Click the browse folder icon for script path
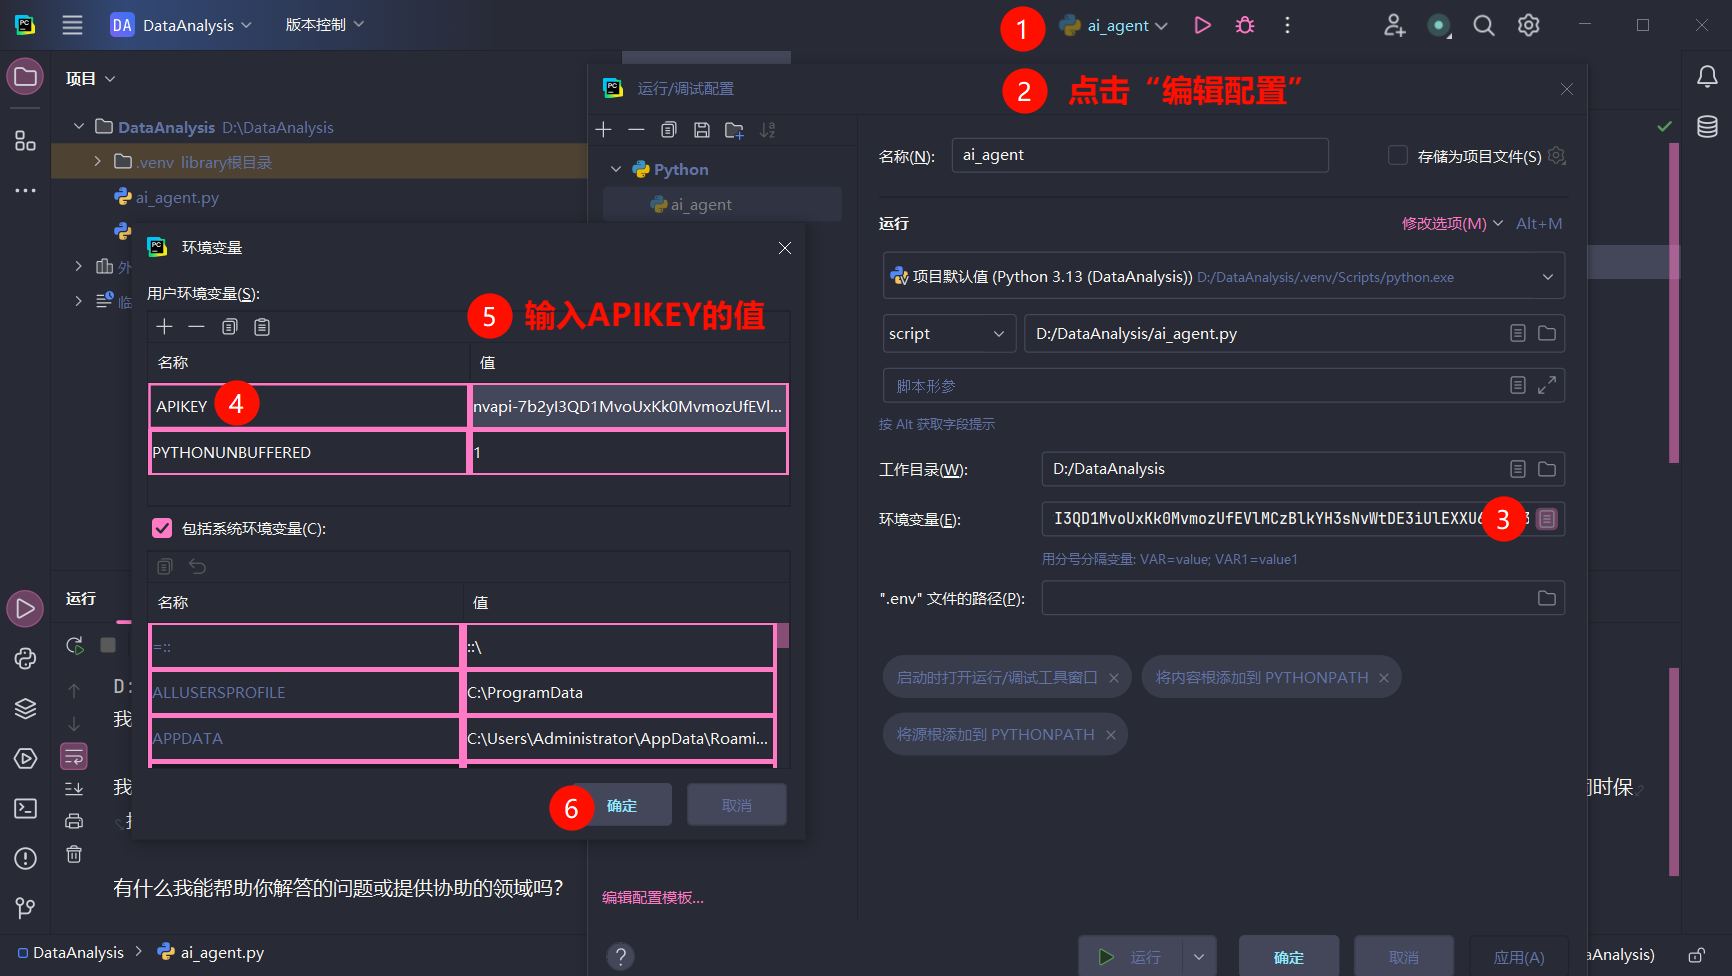This screenshot has height=976, width=1732. click(1547, 333)
